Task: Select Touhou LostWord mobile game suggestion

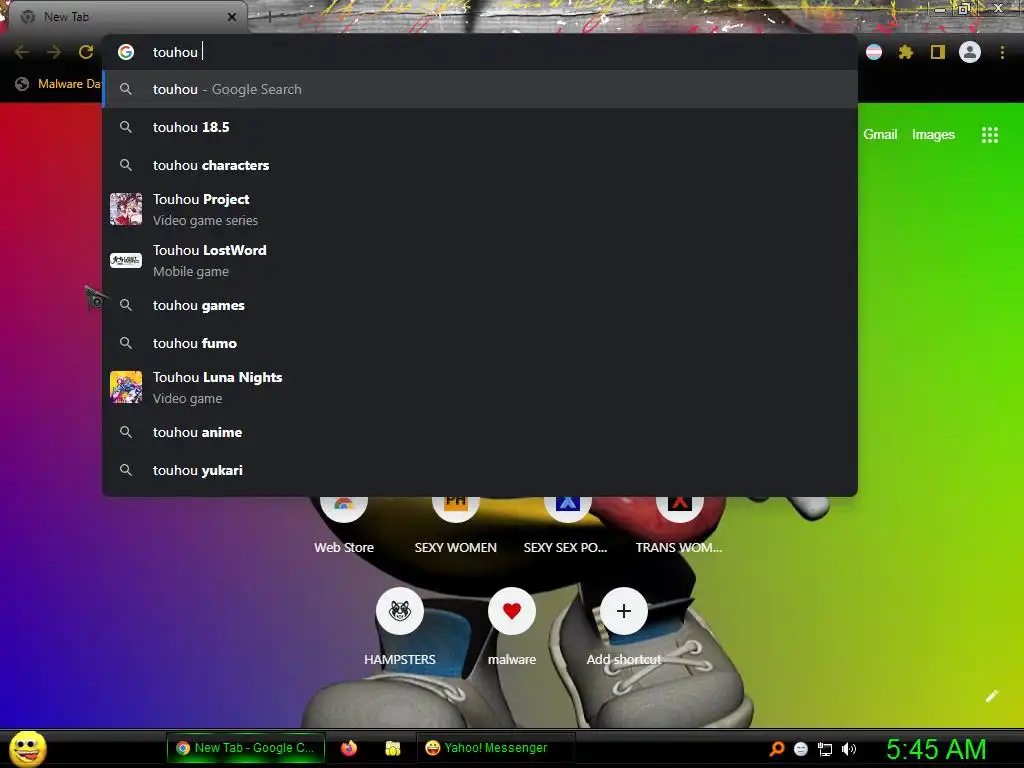Action: coord(479,261)
